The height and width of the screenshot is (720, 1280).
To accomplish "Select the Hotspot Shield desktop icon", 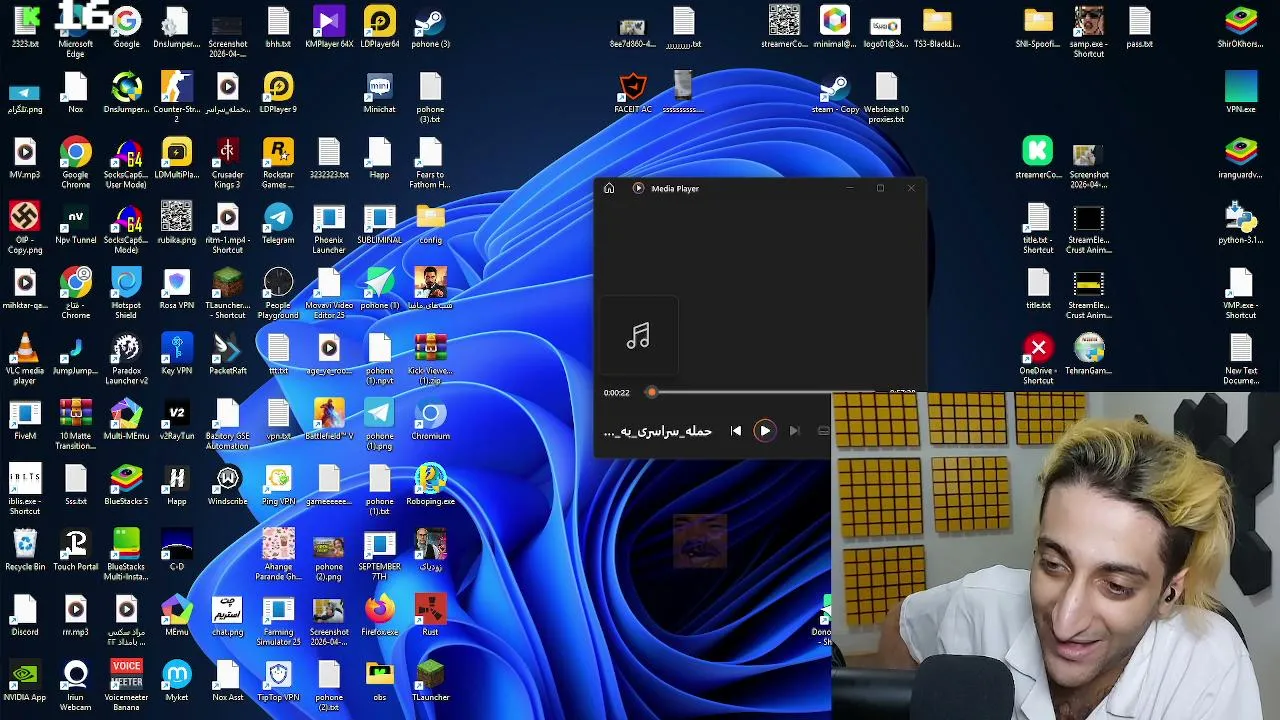I will (x=126, y=293).
